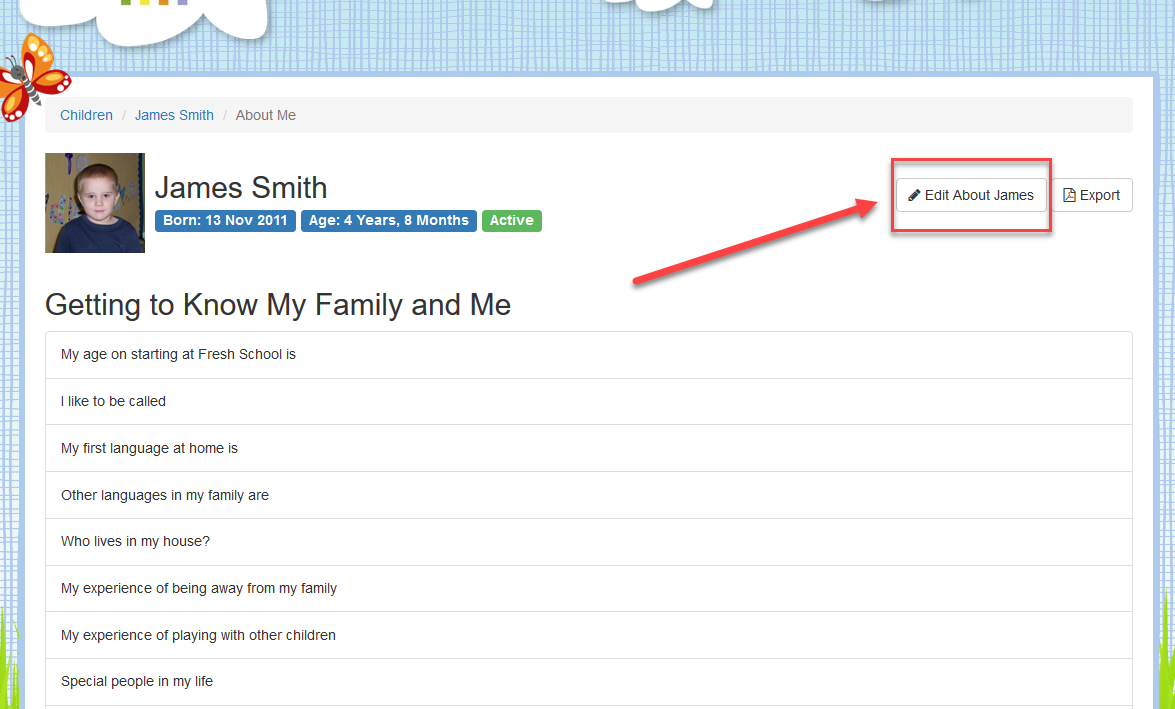Select row 'My experience of being away from my family'
Screen dimensions: 1175x709
(589, 588)
